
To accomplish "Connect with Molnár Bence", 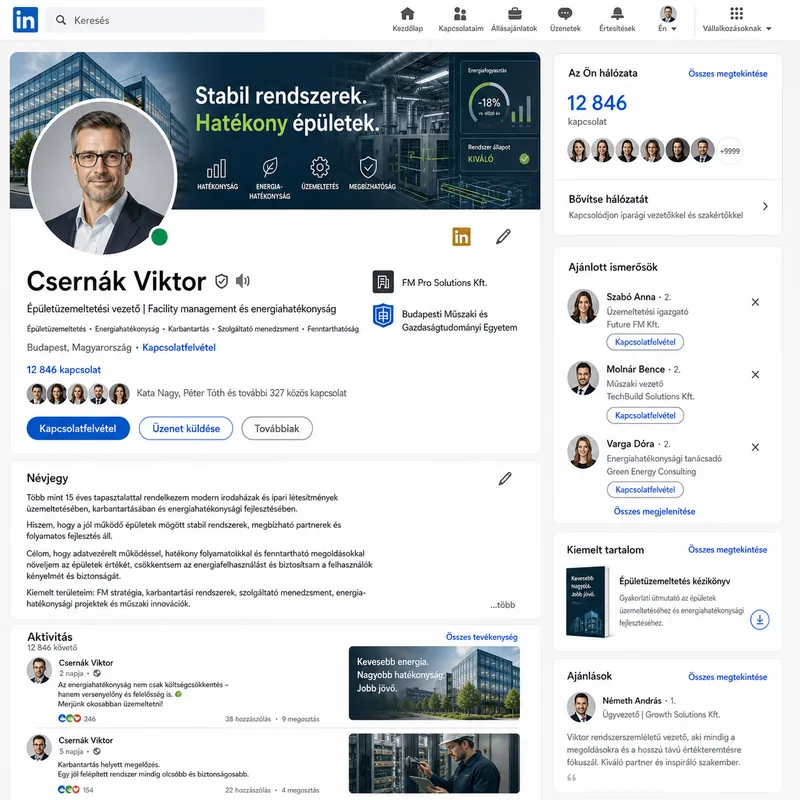I will pyautogui.click(x=645, y=415).
